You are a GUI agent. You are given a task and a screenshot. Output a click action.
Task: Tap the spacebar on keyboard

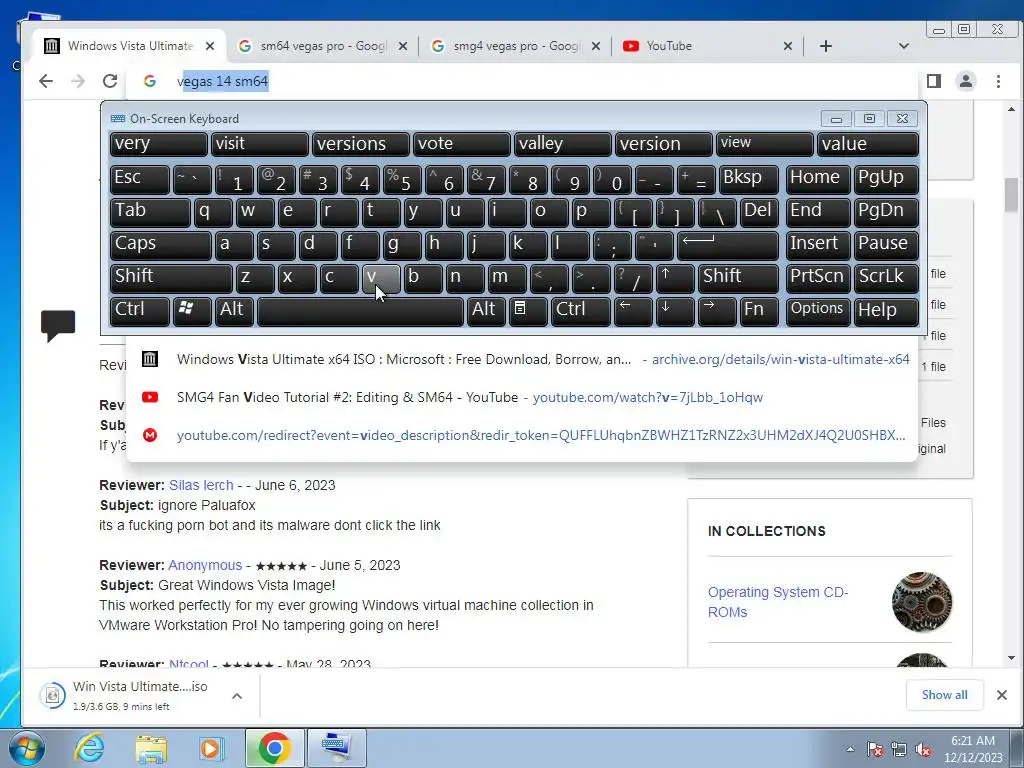[x=360, y=311]
